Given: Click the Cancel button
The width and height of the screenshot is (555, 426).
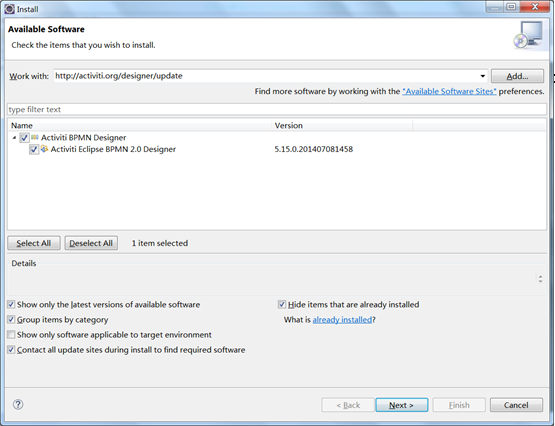Looking at the screenshot, I should [516, 405].
